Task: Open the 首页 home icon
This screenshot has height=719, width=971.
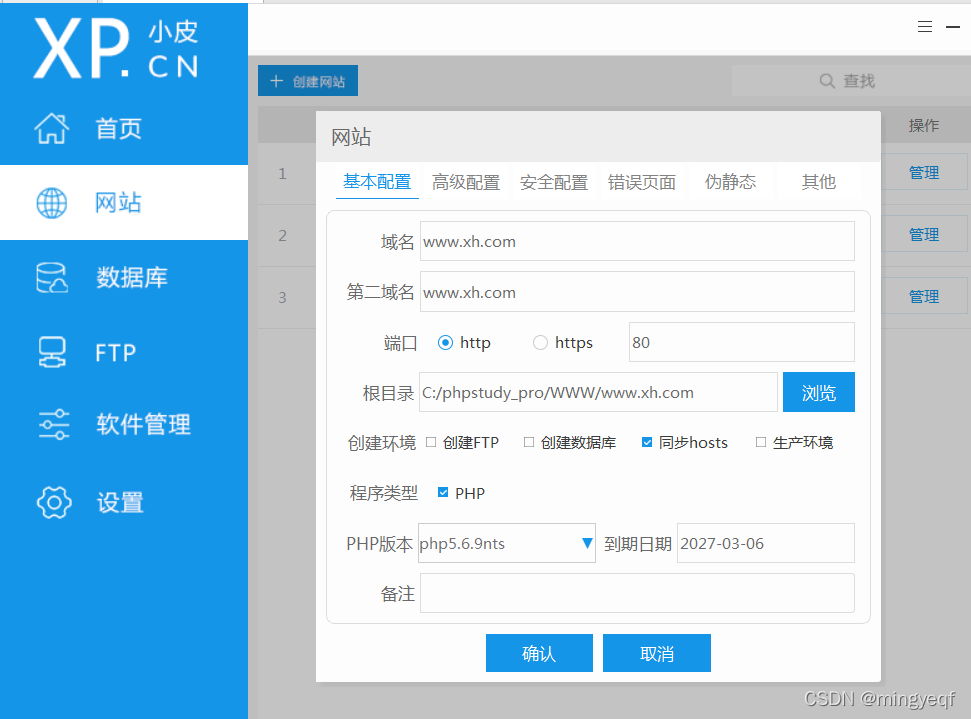Action: point(51,129)
